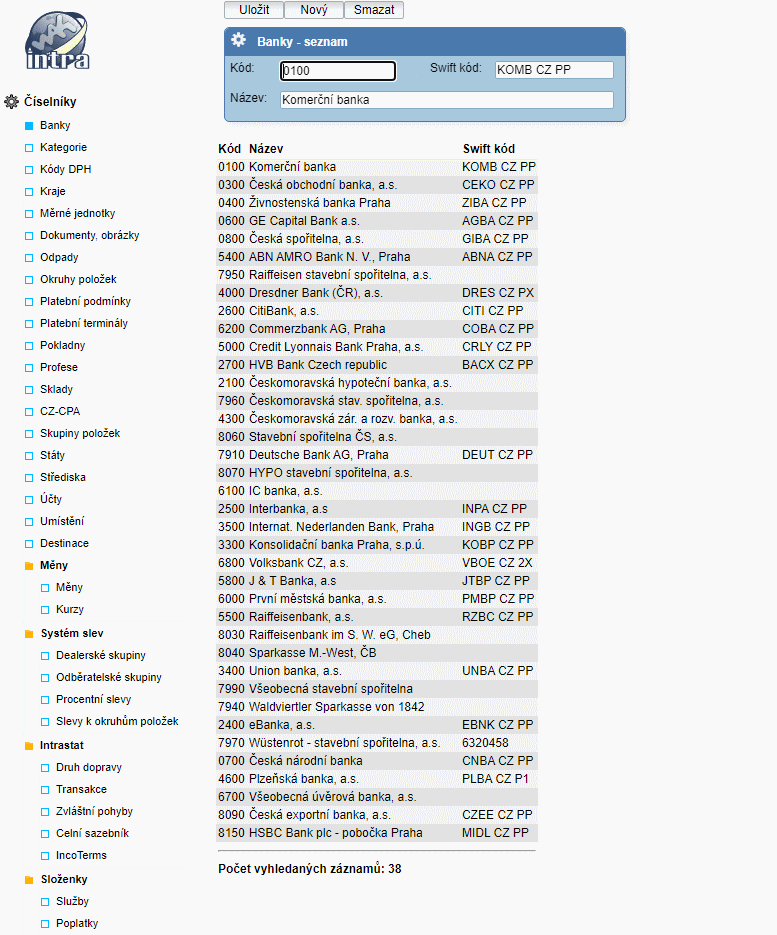Viewport: 777px width, 935px height.
Task: Select the CitiBank, a.s. row
Action: [x=377, y=311]
